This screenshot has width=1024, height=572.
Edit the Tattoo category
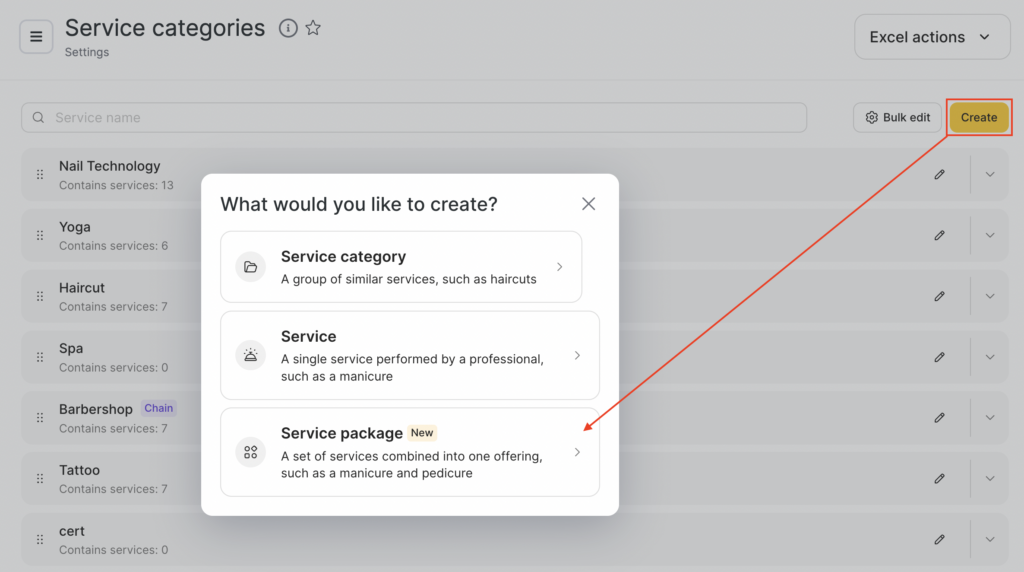pyautogui.click(x=939, y=478)
